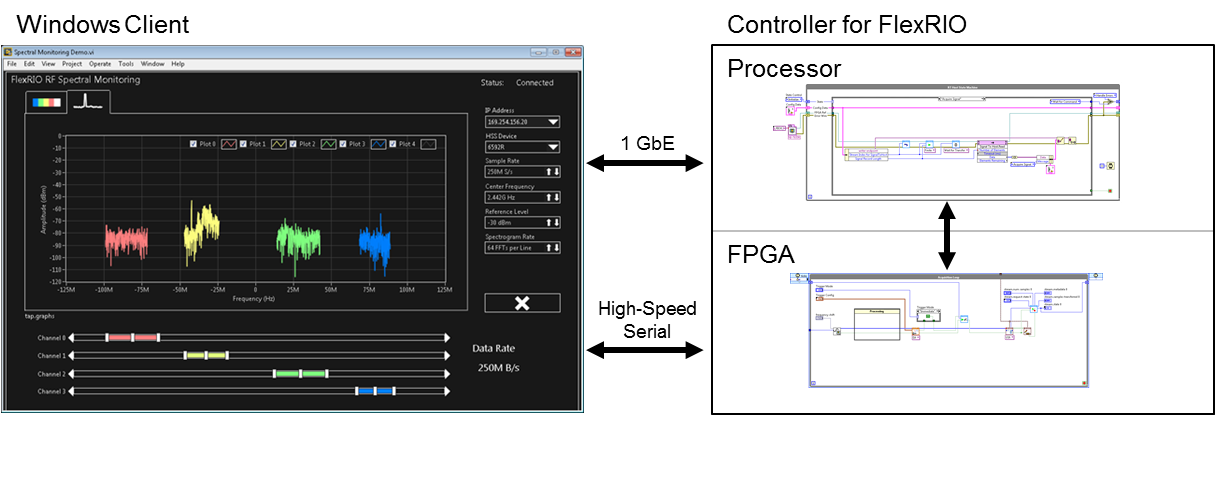Disable the Plot 4 checkbox
Viewport: 1215px width, 480px height.
pyautogui.click(x=395, y=144)
